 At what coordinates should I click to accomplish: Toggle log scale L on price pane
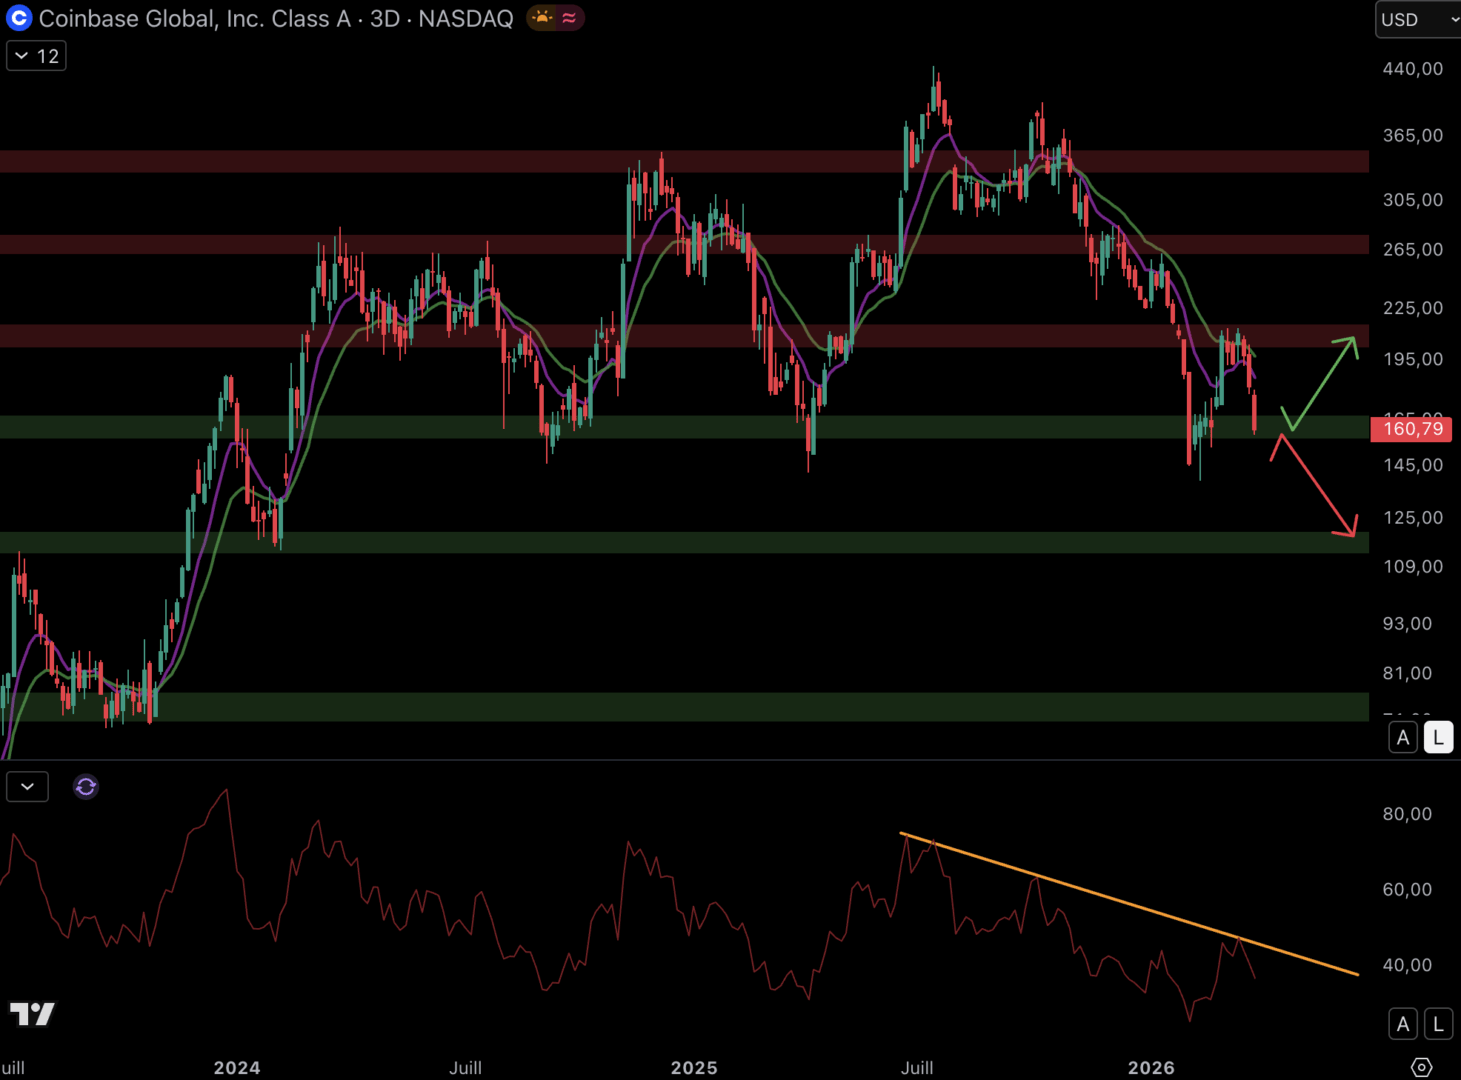[x=1438, y=738]
